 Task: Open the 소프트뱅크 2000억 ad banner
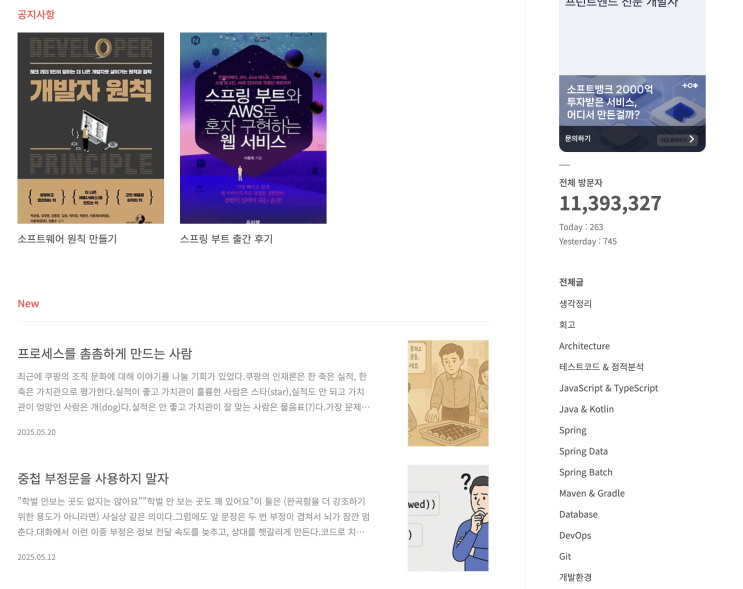point(632,113)
